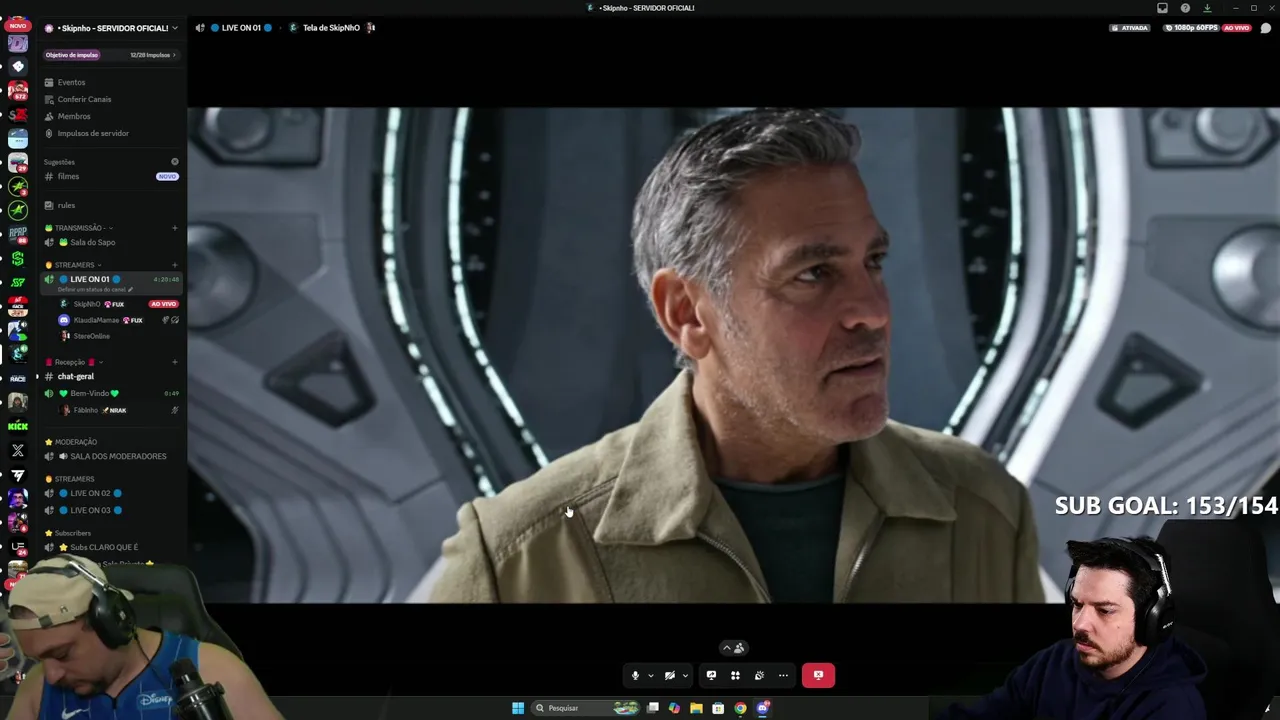Mute the microphone in call controls
The width and height of the screenshot is (1280, 720).
[x=635, y=675]
